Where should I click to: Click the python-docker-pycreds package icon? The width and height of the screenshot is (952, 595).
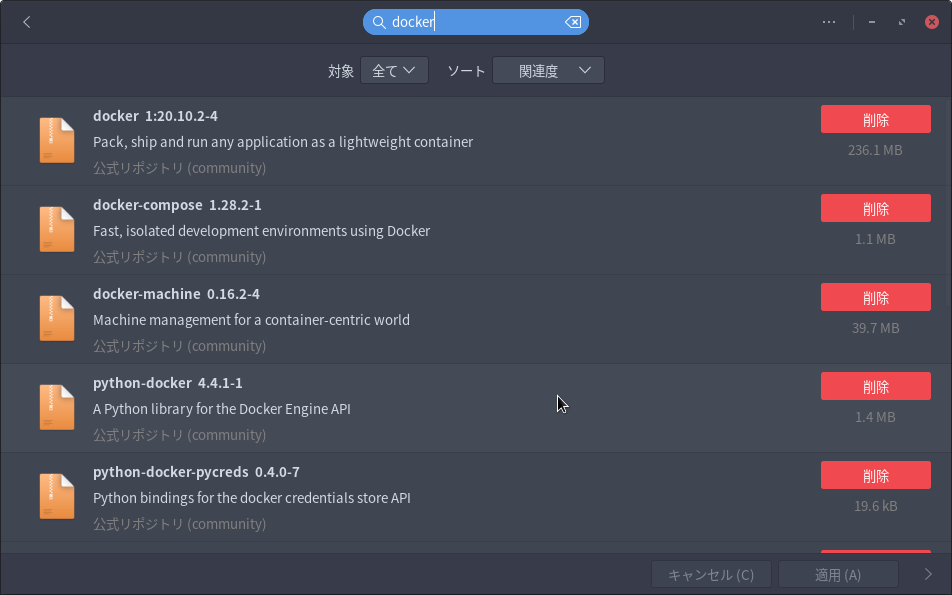[57, 497]
